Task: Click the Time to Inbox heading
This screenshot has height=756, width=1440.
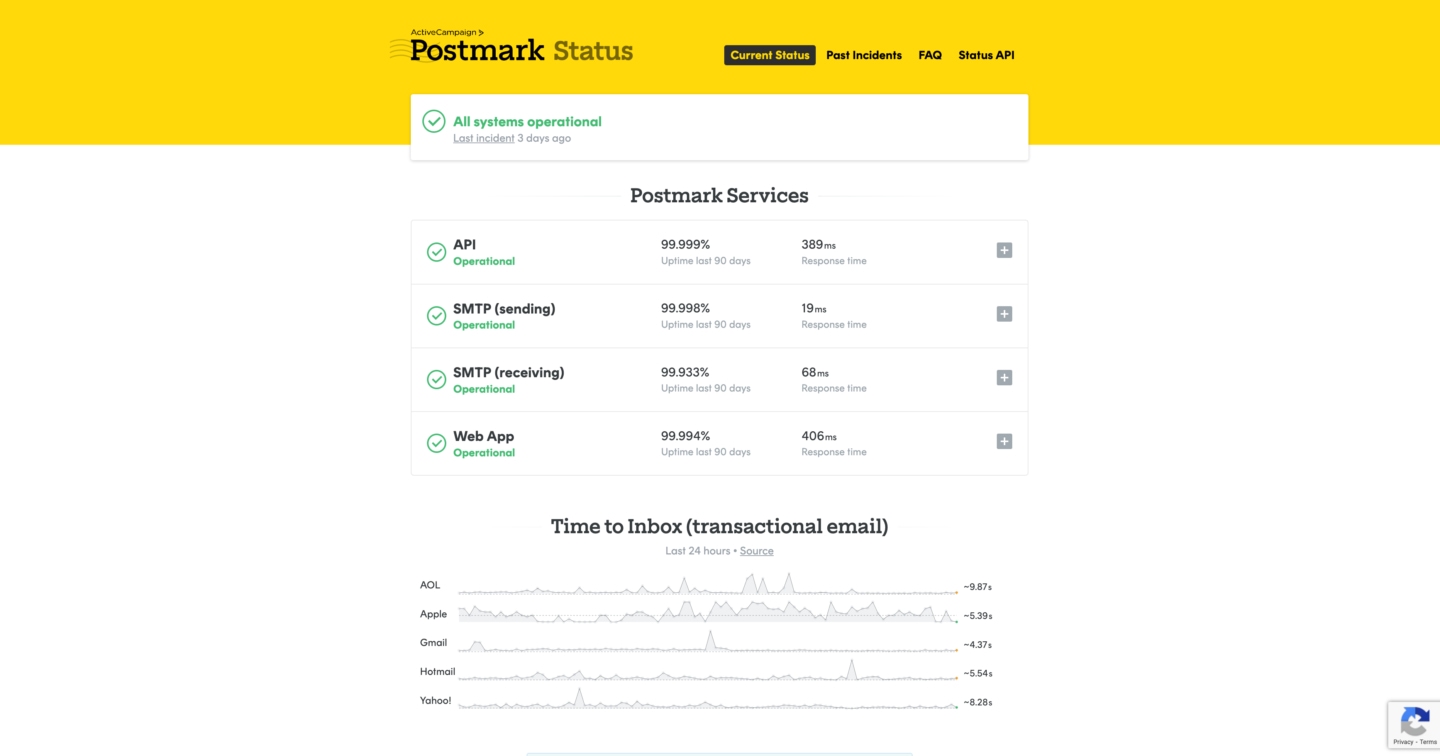Action: coord(719,526)
